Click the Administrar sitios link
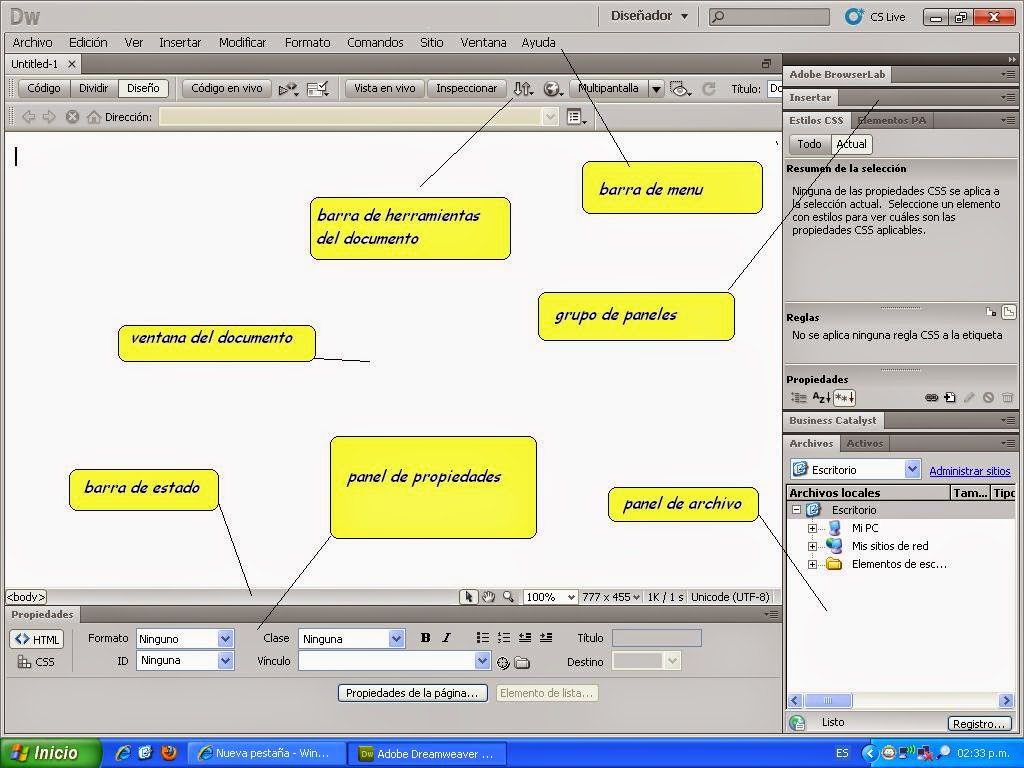The height and width of the screenshot is (768, 1024). 969,471
